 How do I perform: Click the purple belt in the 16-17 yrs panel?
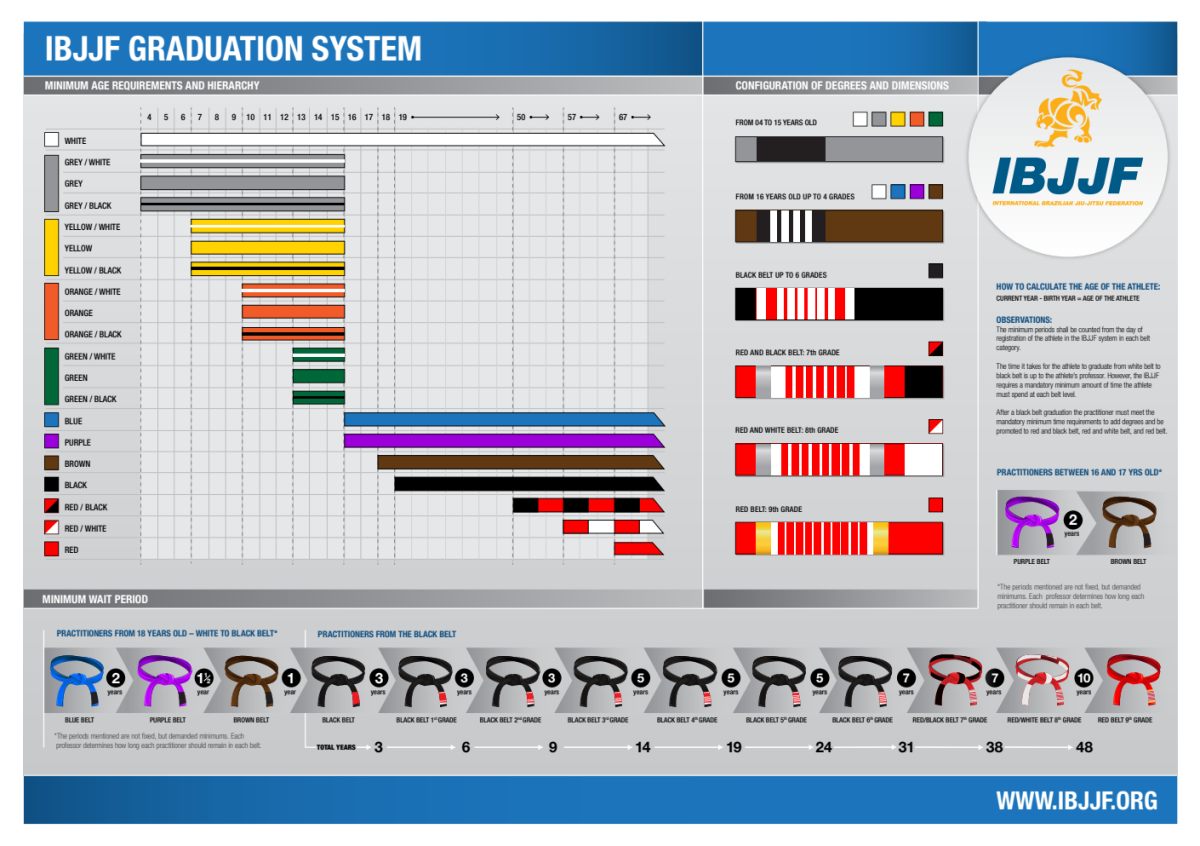(x=1034, y=523)
